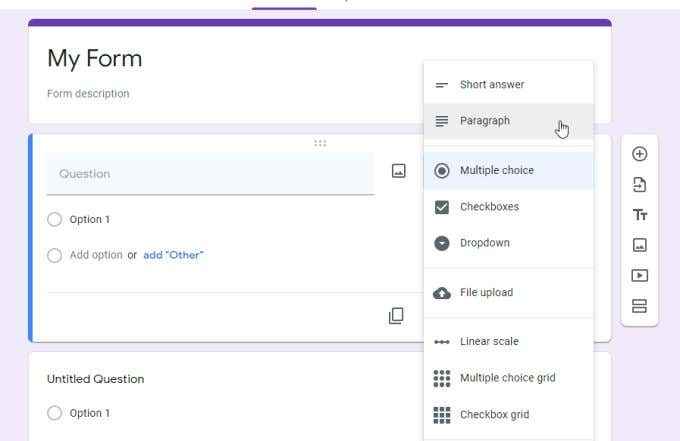680x441 pixels.
Task: Choose Linear scale question type
Action: (x=508, y=342)
